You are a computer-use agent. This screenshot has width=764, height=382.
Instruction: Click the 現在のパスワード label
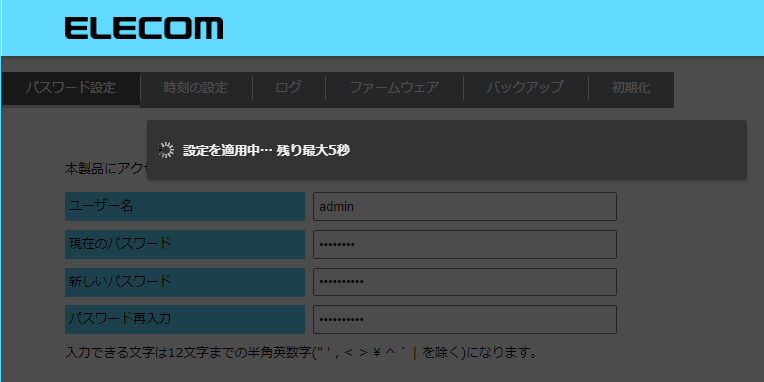click(x=185, y=245)
